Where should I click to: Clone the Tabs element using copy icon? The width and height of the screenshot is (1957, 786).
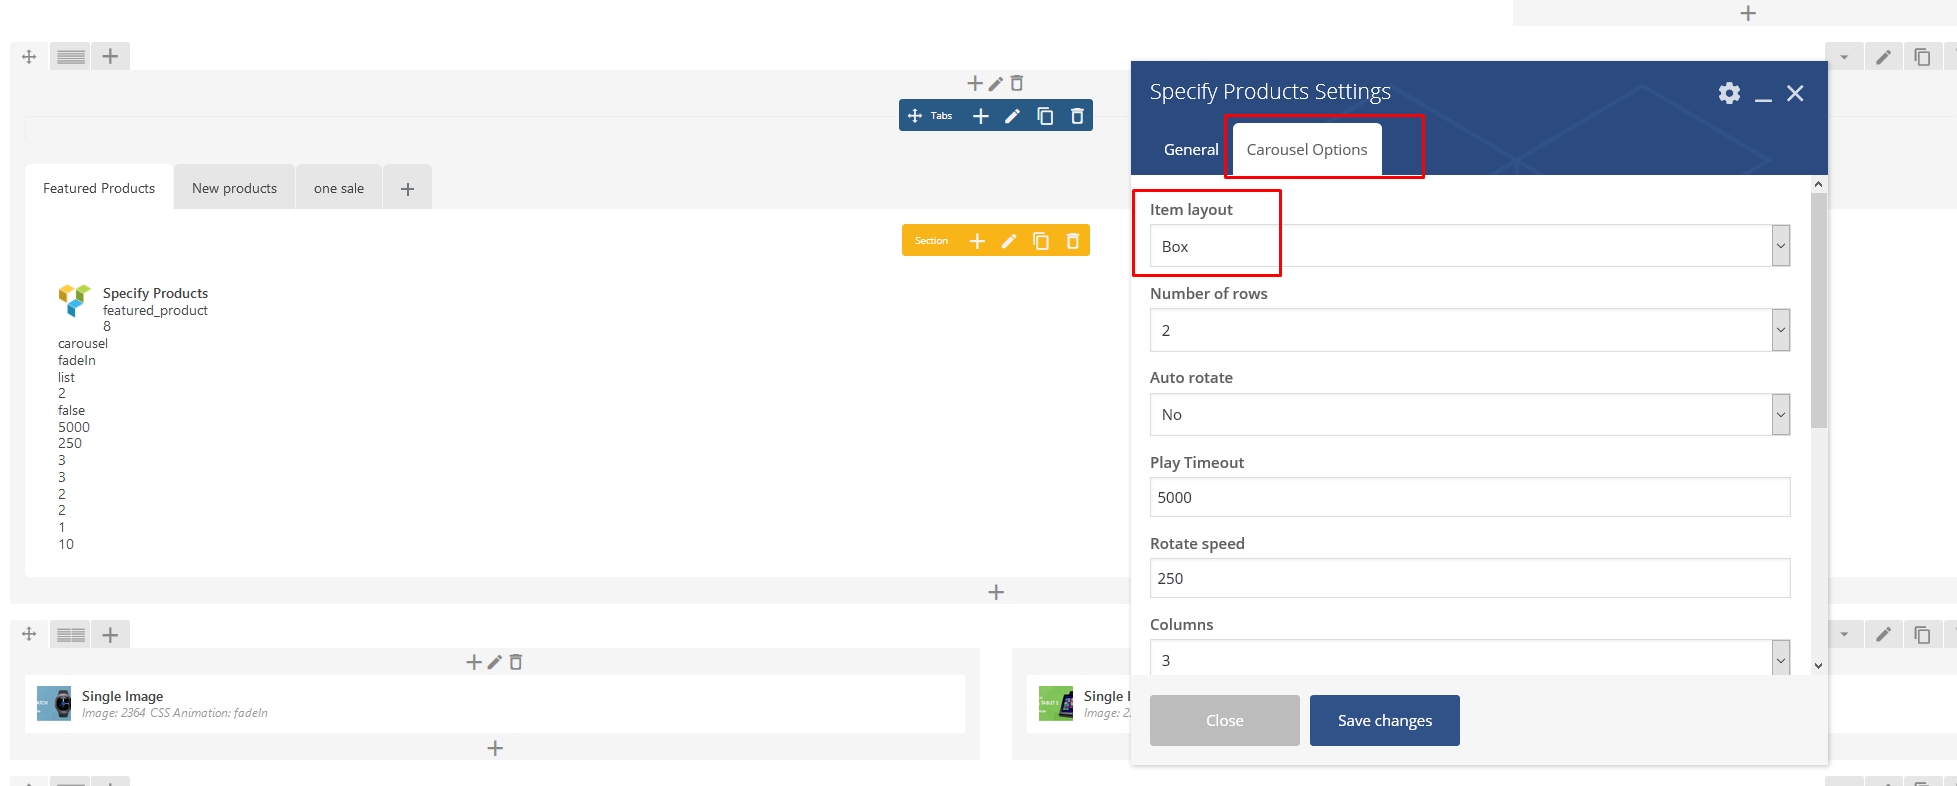tap(1045, 116)
